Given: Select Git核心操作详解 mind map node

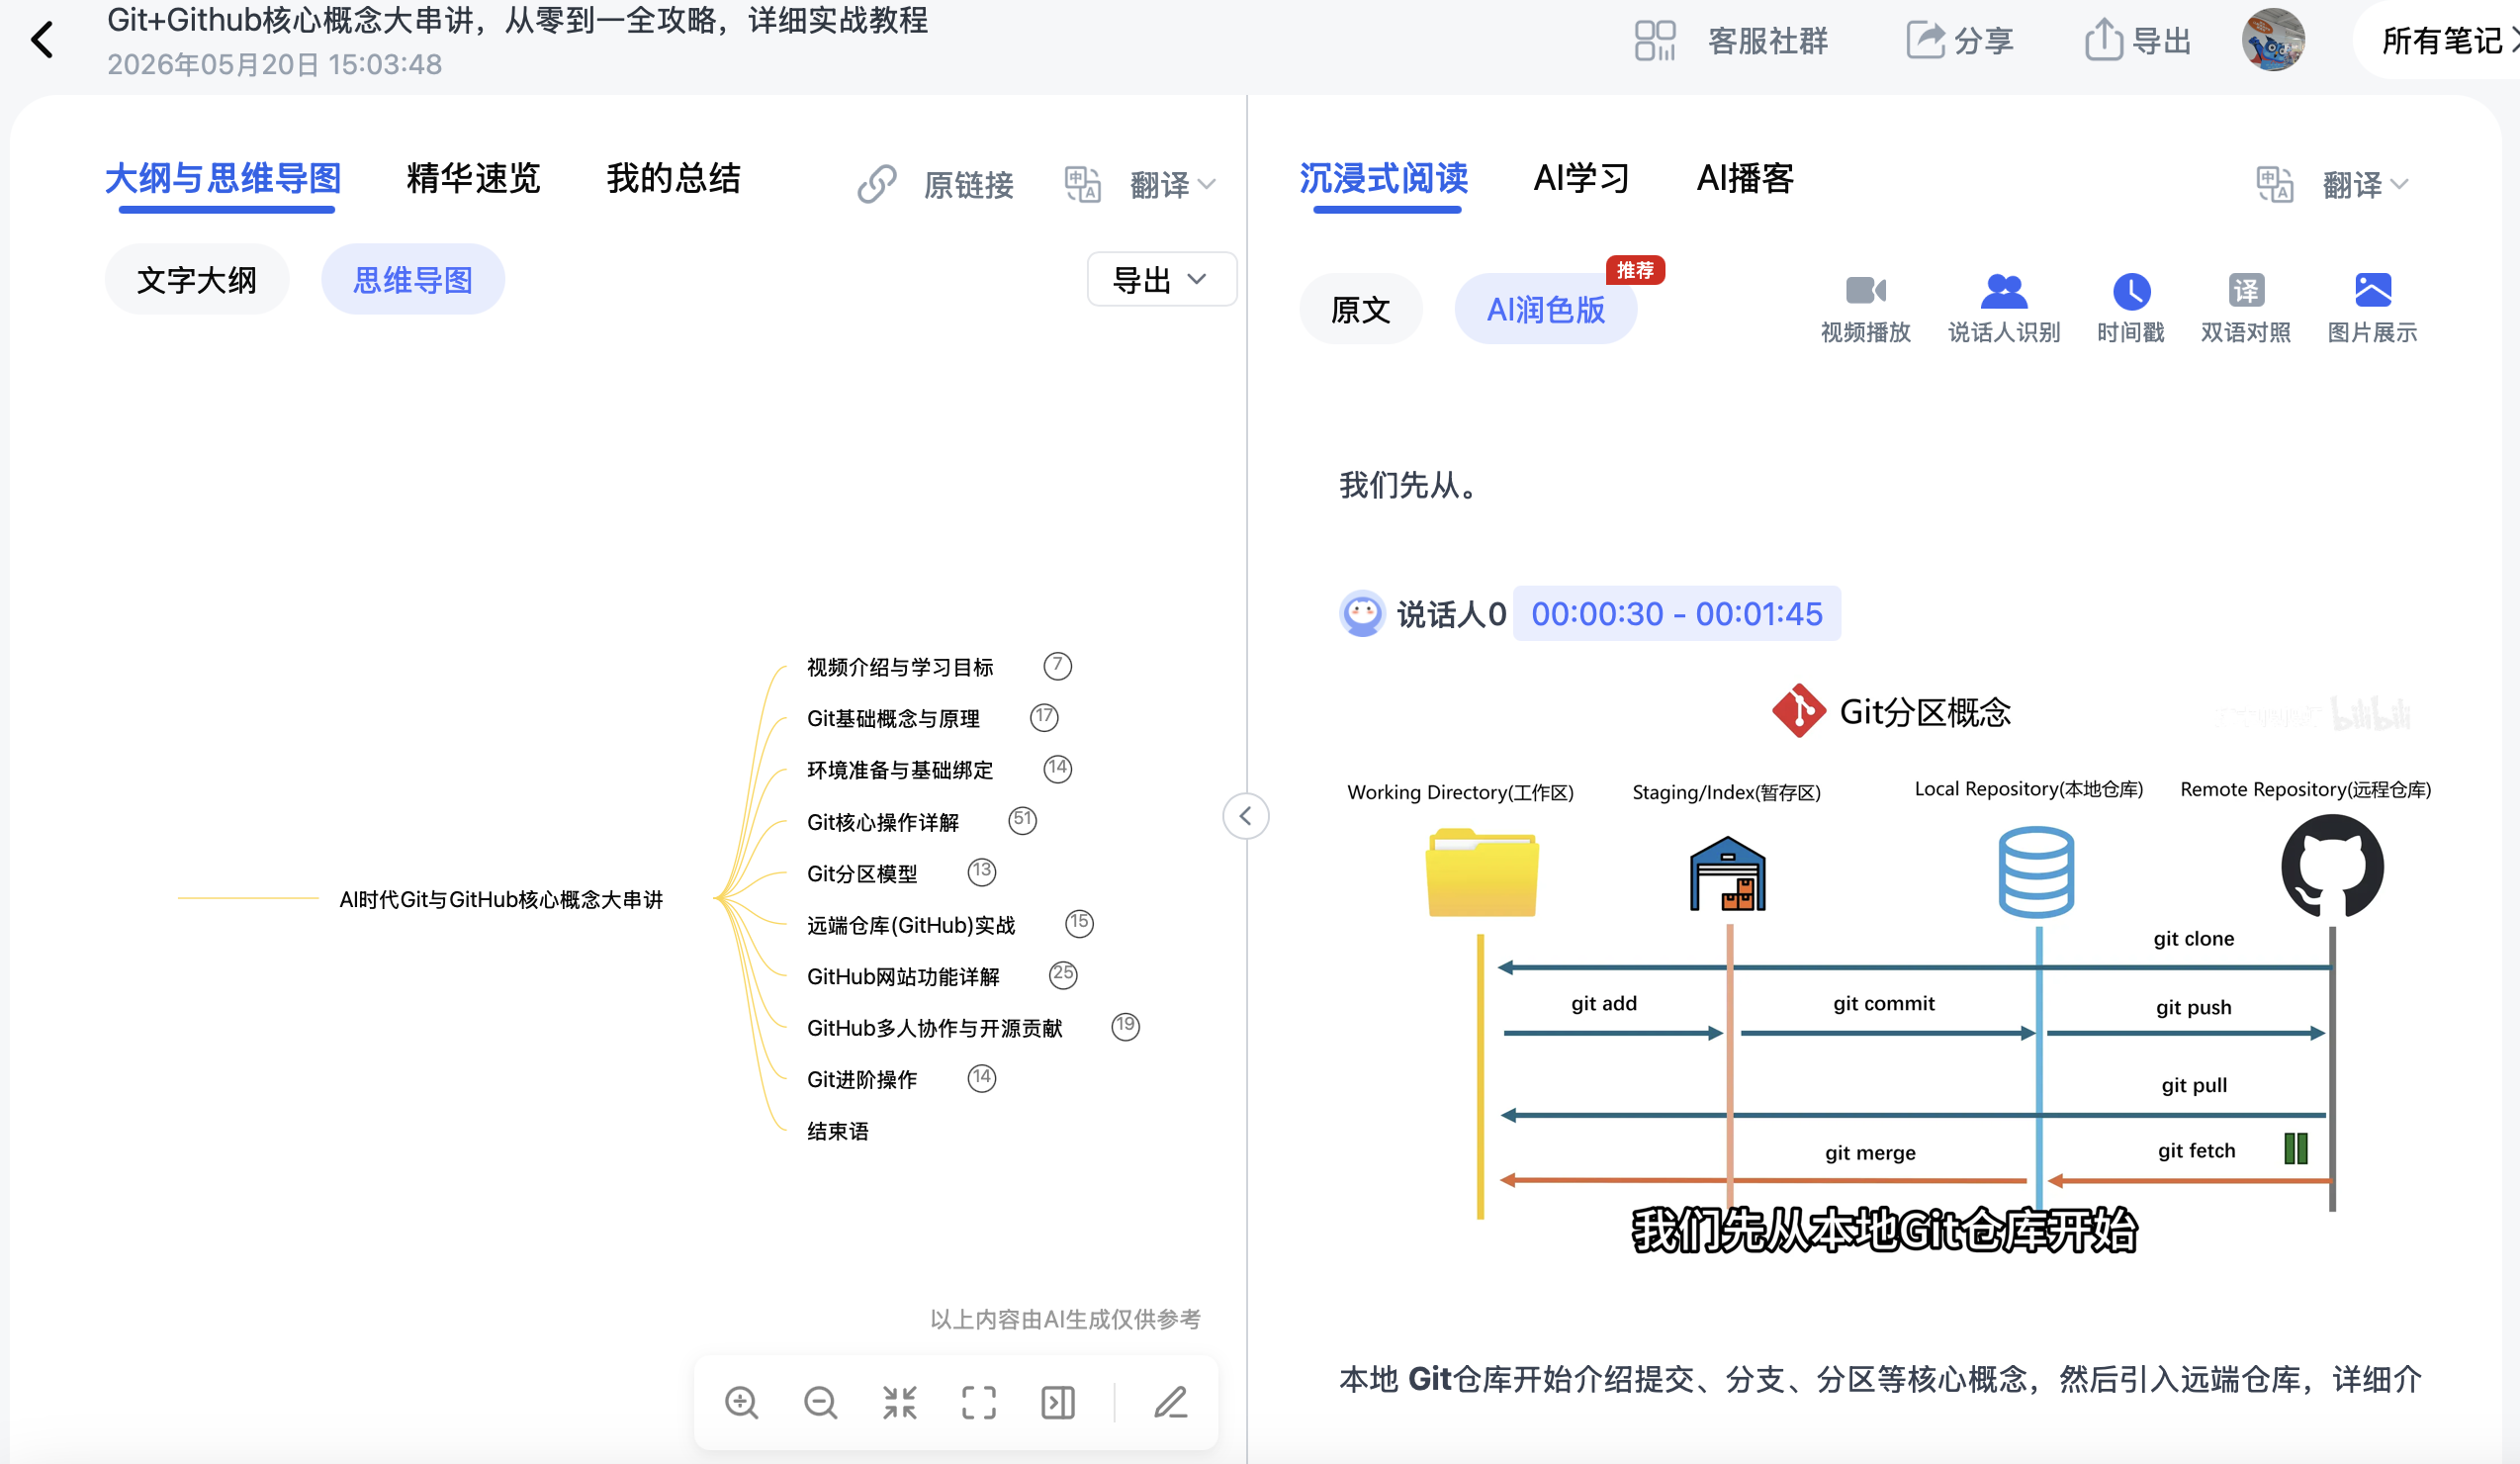Looking at the screenshot, I should (883, 822).
